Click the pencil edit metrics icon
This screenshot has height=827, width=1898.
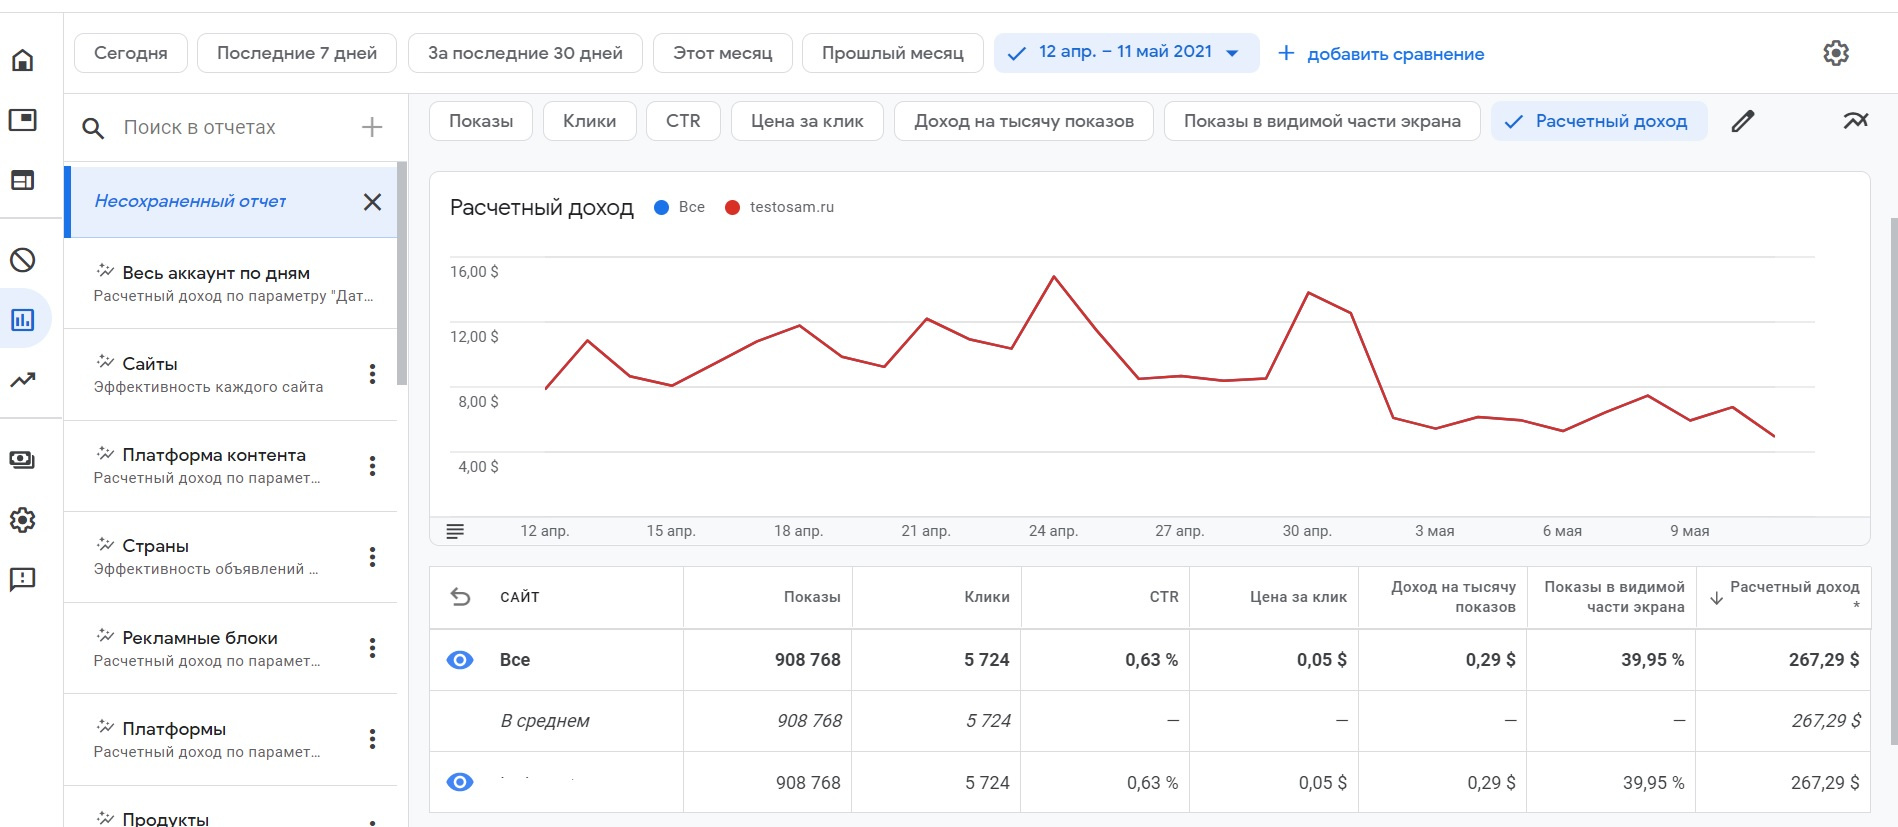(1743, 121)
